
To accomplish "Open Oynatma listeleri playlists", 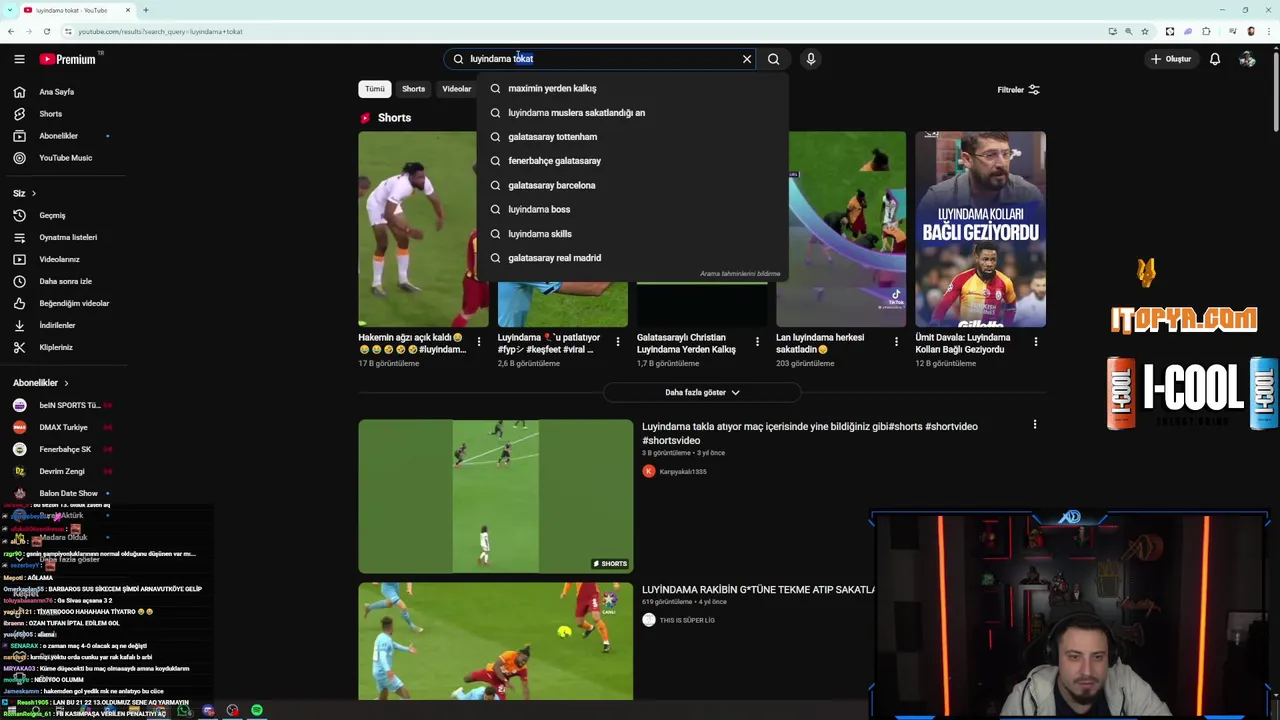I will (x=68, y=237).
